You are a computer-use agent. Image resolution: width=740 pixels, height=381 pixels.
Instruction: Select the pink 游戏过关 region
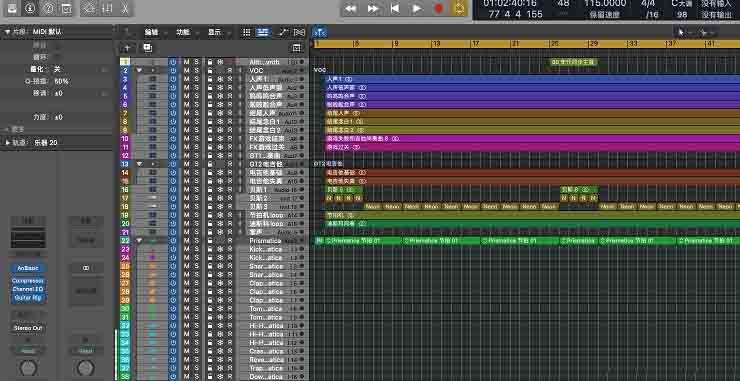tap(532, 147)
